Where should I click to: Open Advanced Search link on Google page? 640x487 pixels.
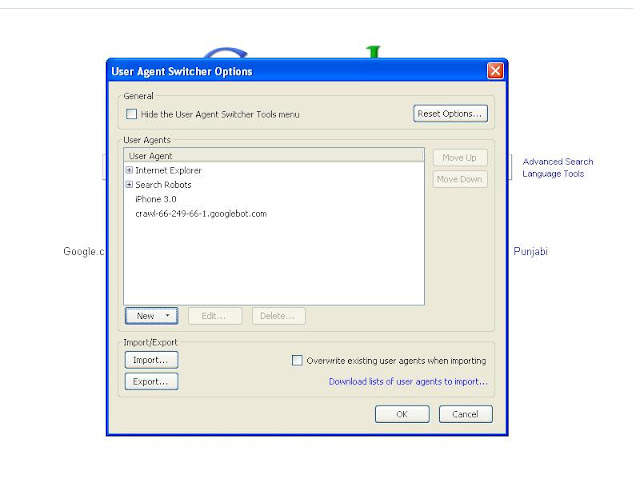point(558,162)
